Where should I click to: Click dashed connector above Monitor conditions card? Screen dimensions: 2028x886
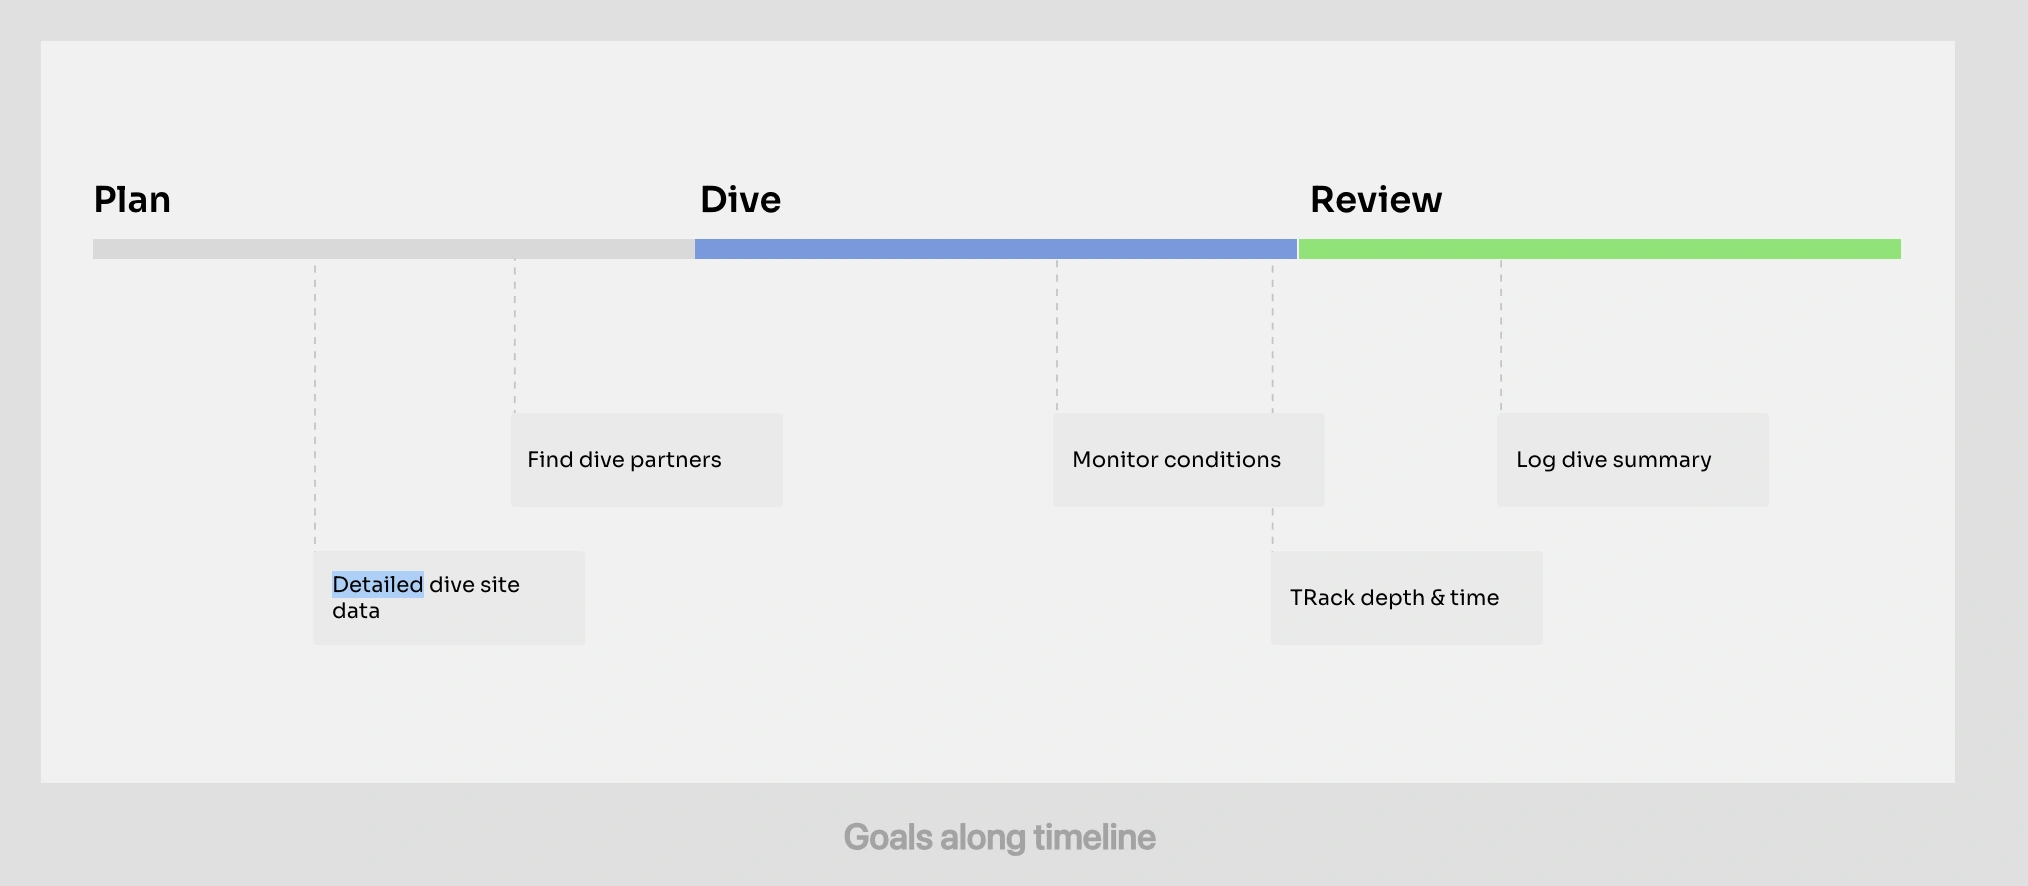point(1057,335)
